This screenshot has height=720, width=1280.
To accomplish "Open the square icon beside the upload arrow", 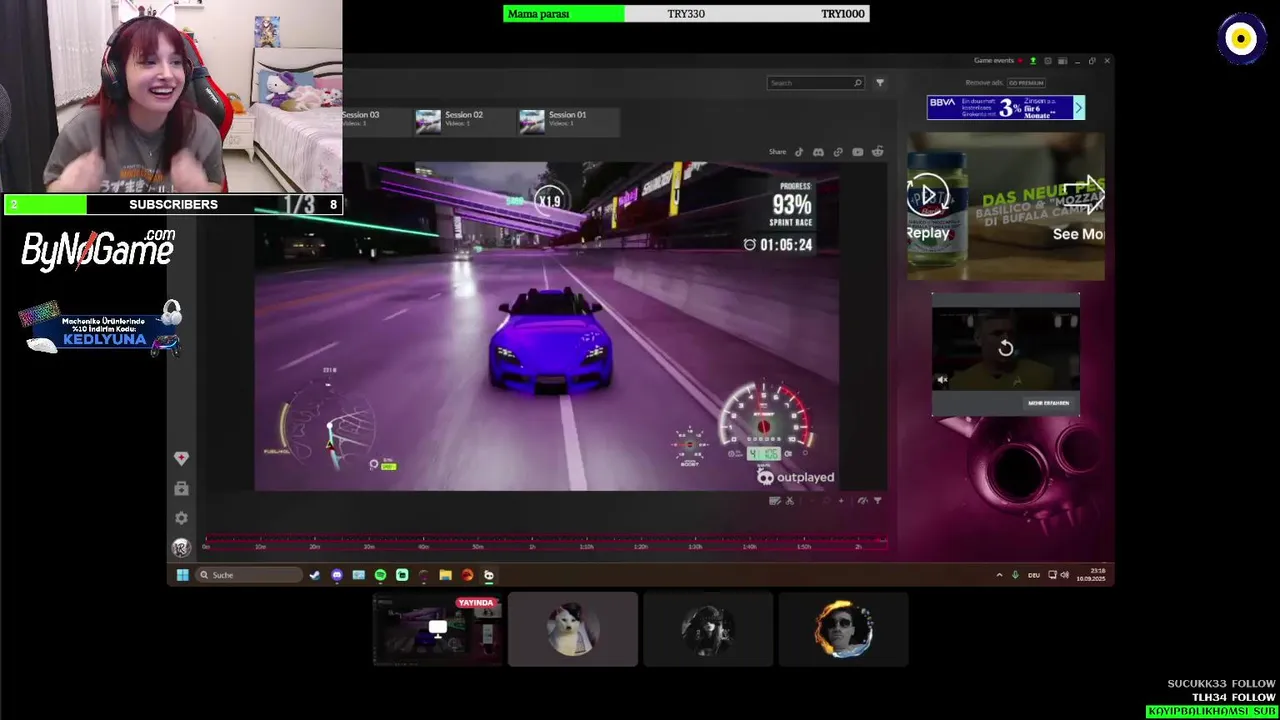I will click(1047, 61).
